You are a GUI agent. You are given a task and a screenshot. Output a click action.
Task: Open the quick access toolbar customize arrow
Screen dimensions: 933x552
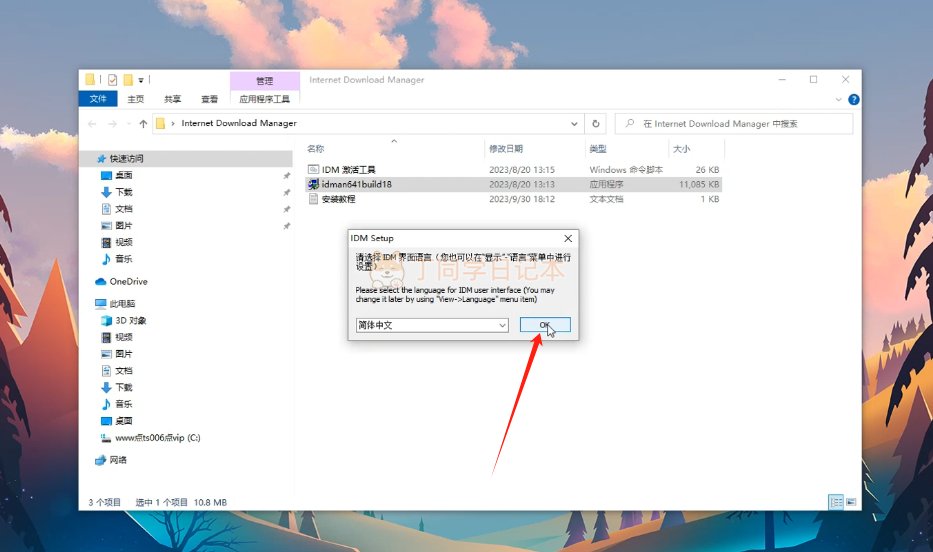click(141, 80)
